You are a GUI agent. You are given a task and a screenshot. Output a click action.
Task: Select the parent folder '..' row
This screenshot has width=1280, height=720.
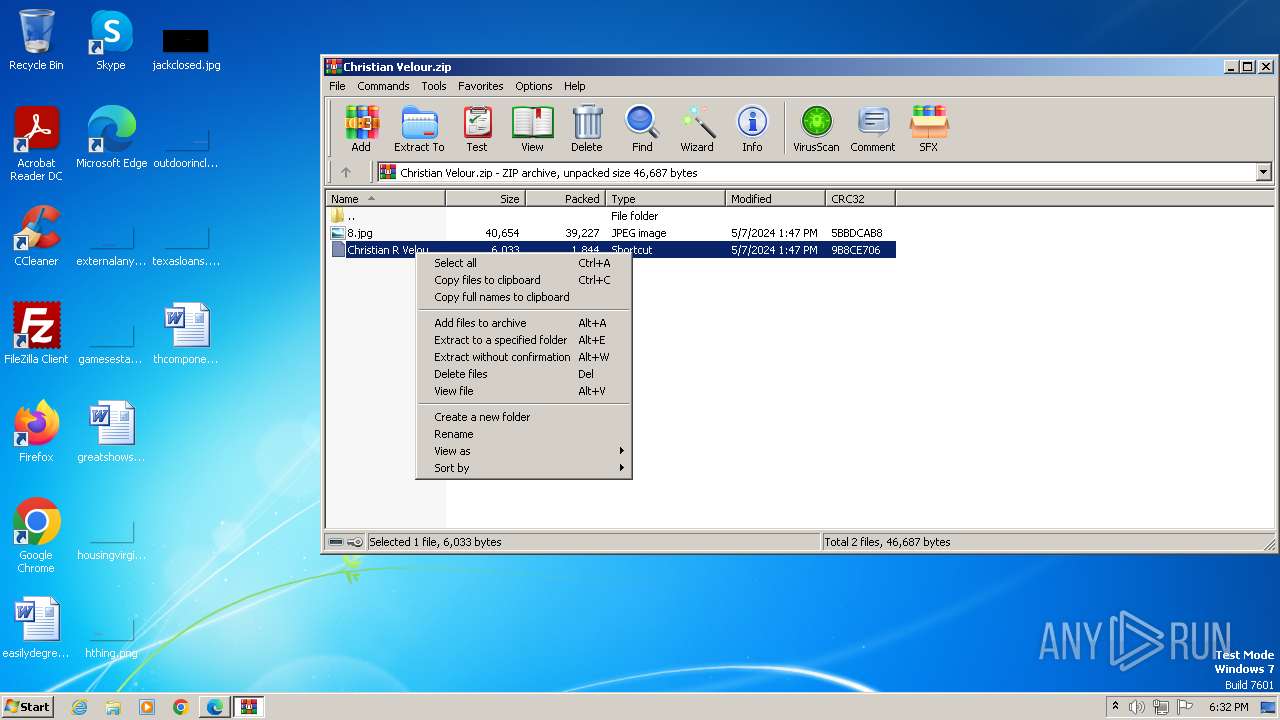tap(612, 216)
